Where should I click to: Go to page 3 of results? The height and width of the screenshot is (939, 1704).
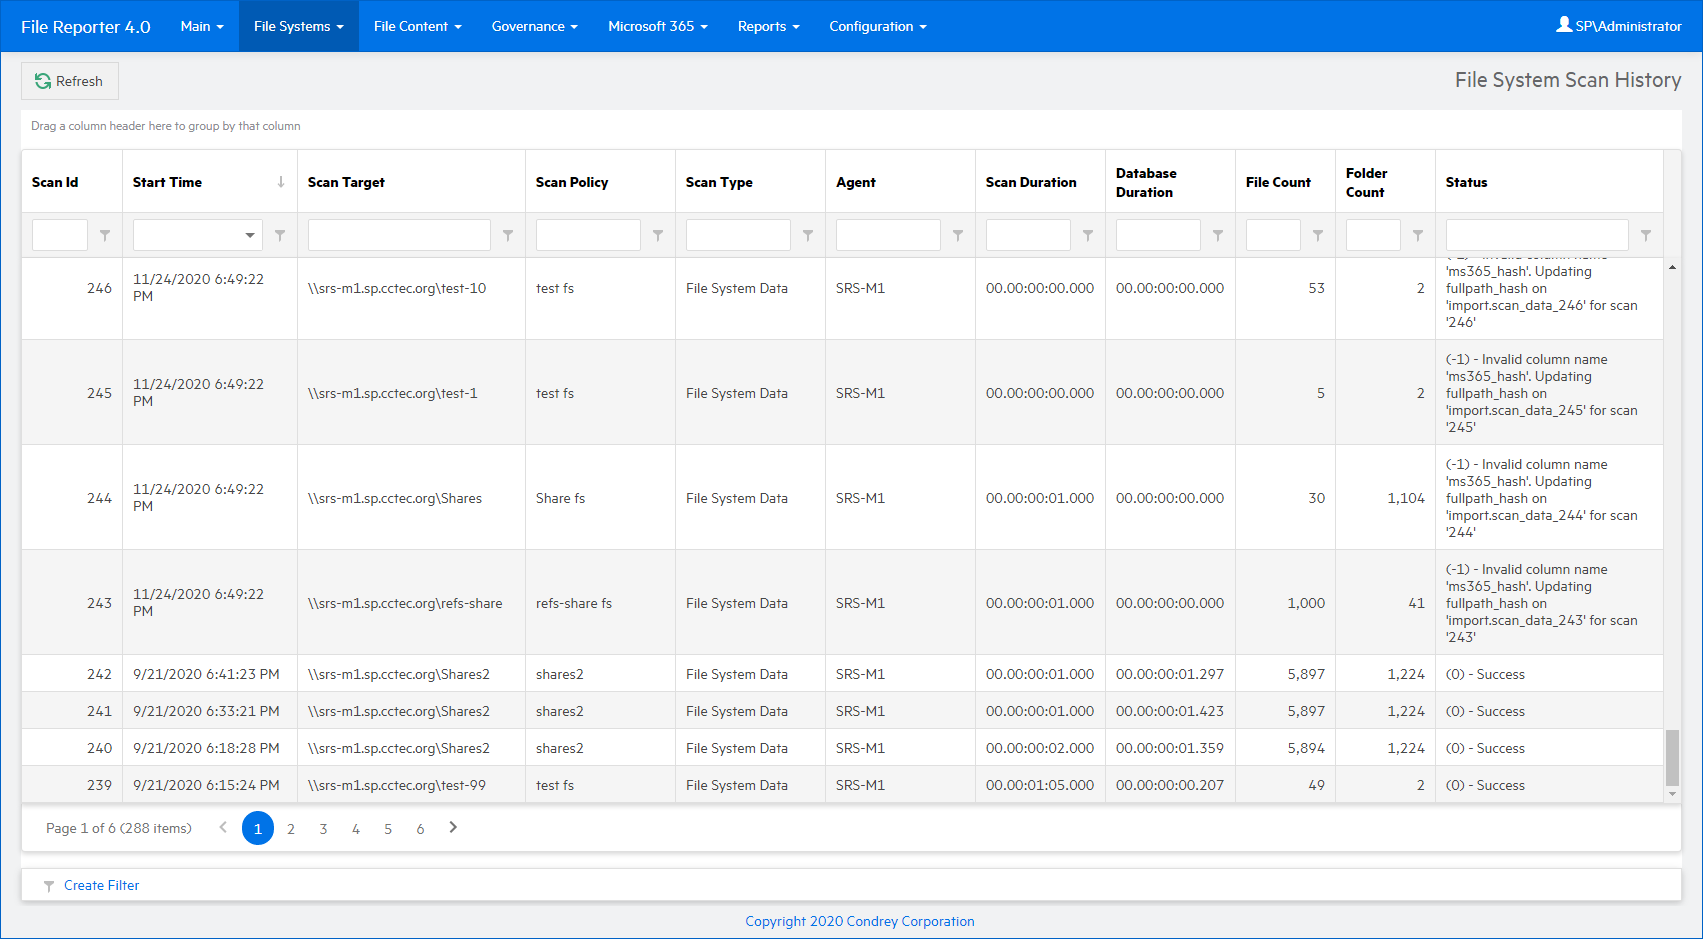pos(323,829)
